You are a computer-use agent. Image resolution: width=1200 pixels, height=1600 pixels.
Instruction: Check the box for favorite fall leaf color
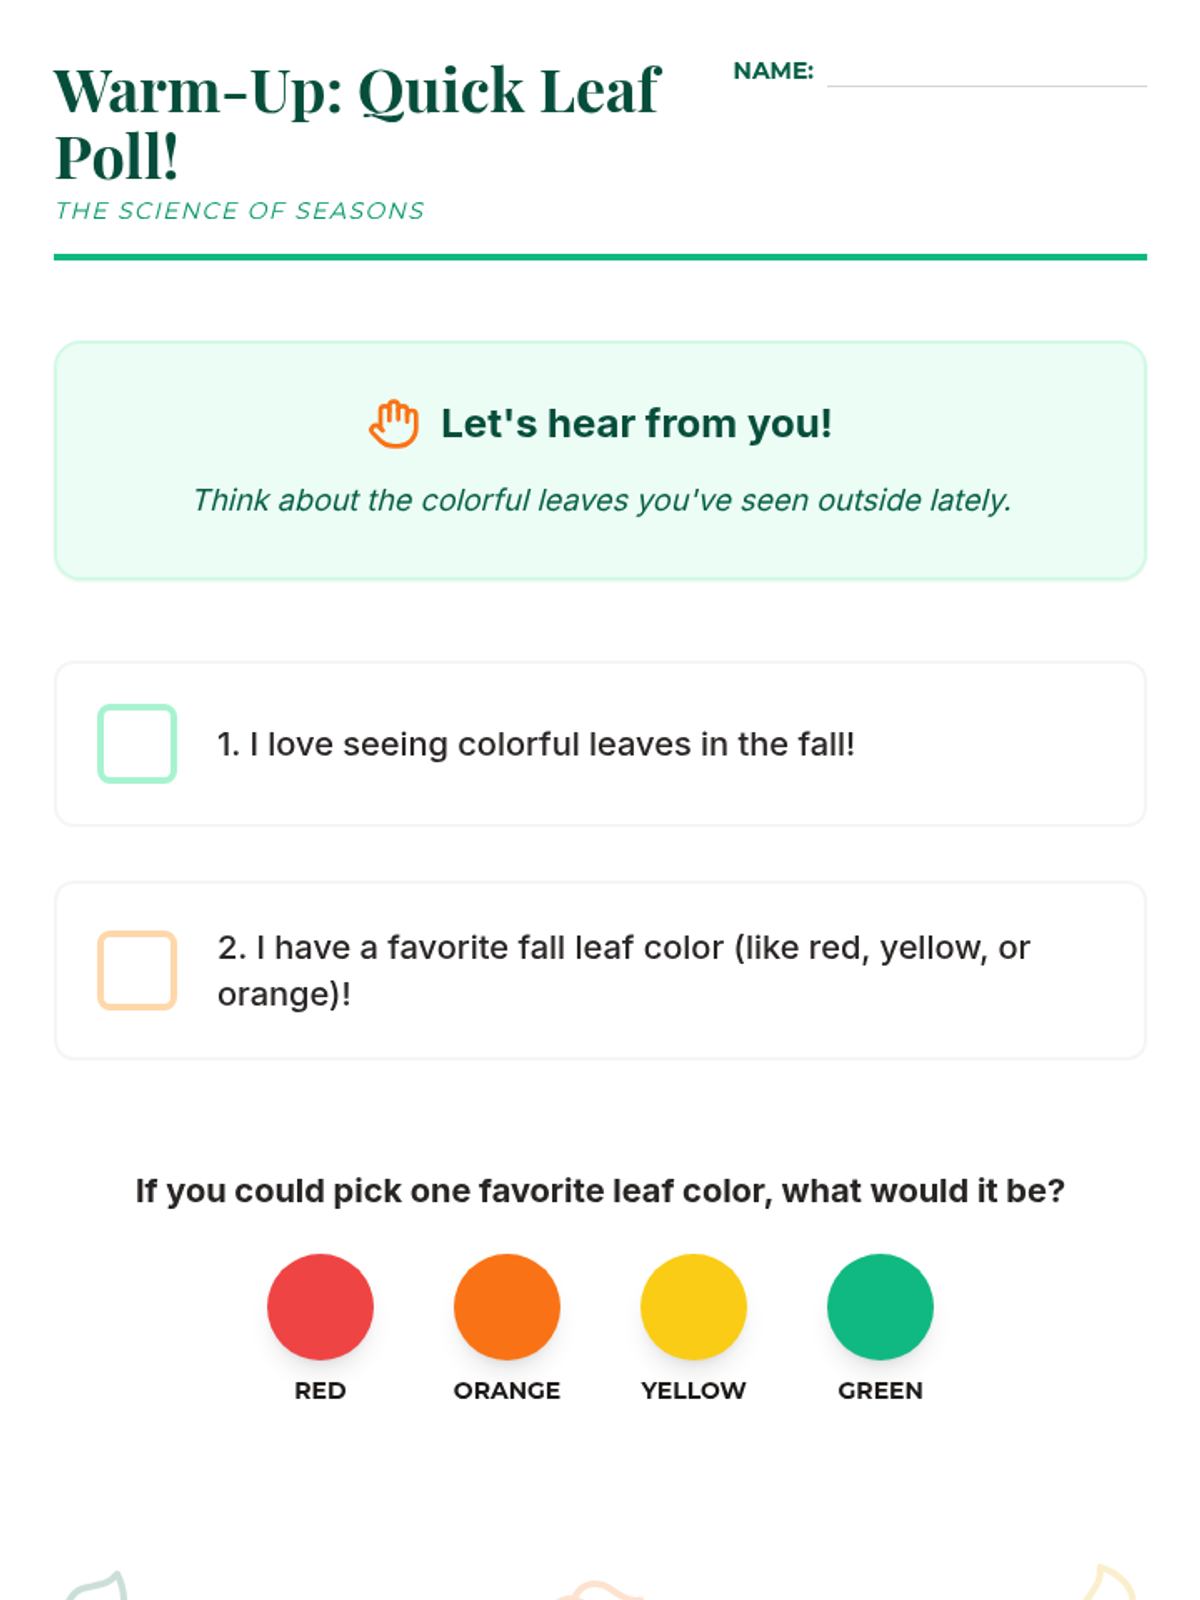pyautogui.click(x=137, y=970)
